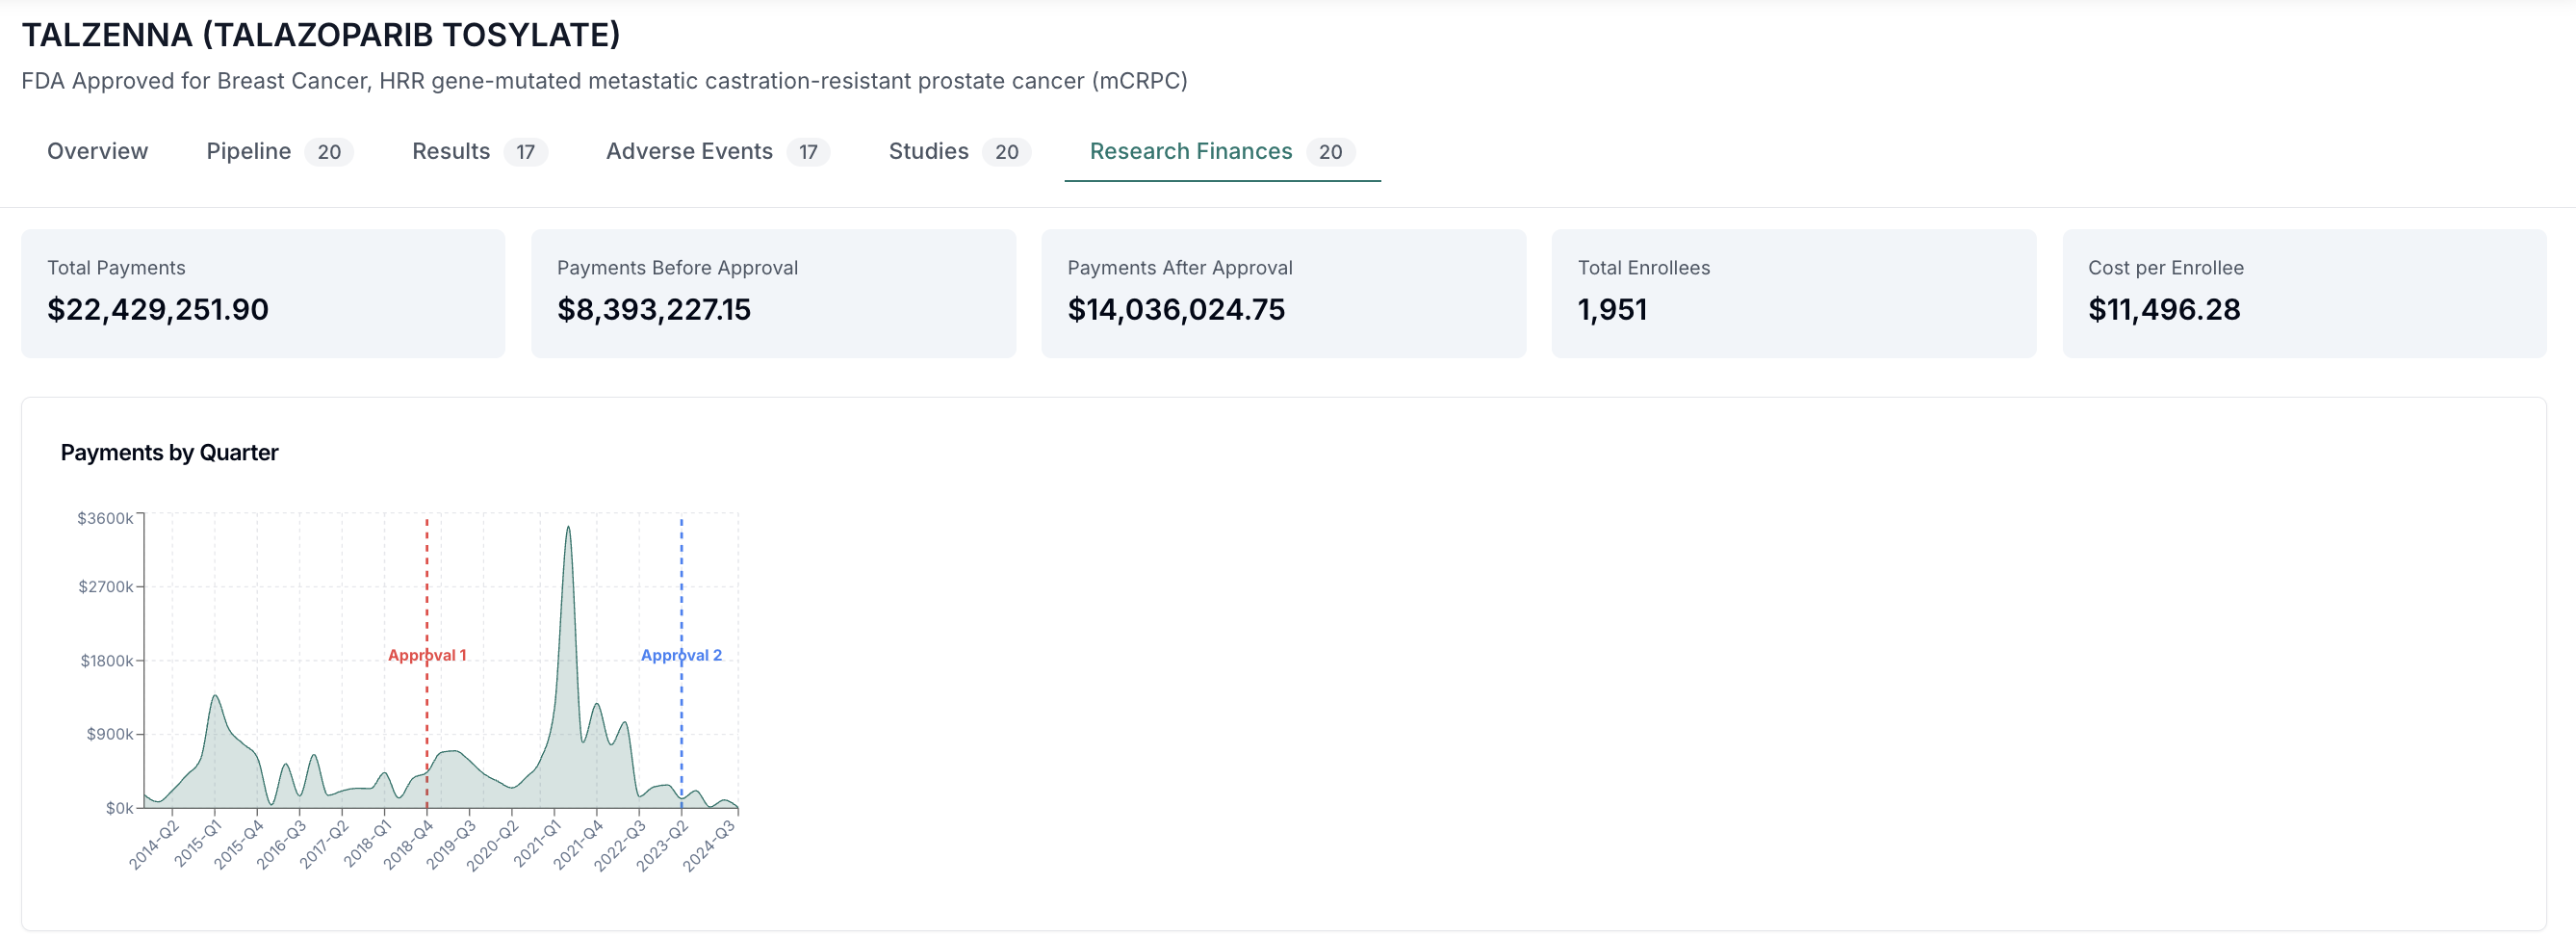
Task: Select the Payments After Approval card
Action: coord(1283,292)
